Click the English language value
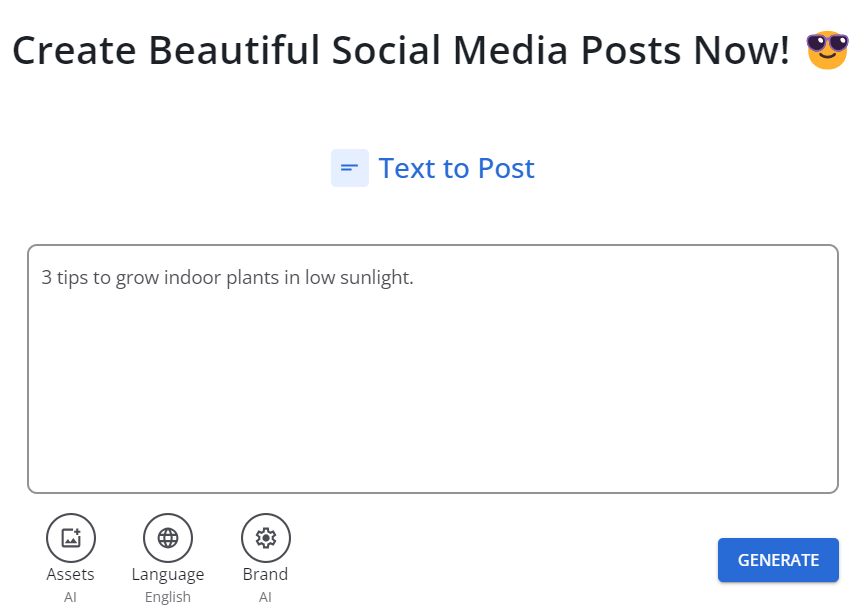This screenshot has height=613, width=866. tap(168, 598)
